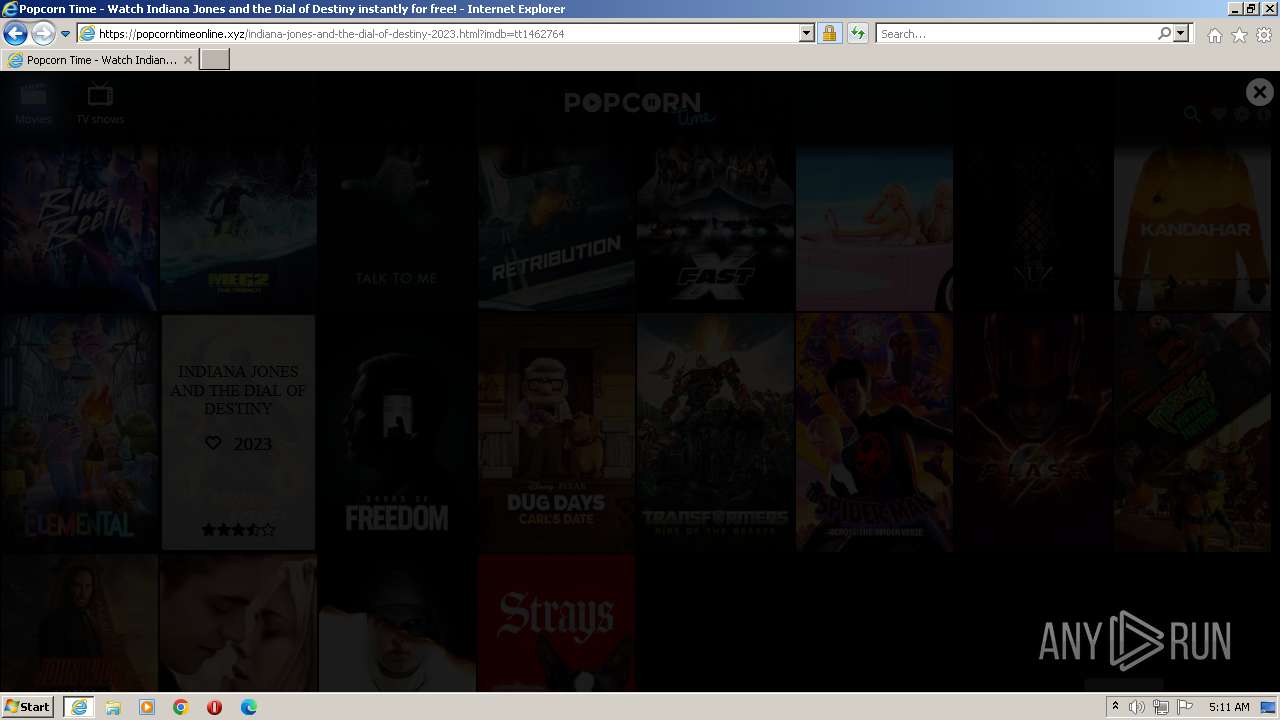Click the 2023 year label
Screen dimensions: 1280x720
[x=253, y=444]
